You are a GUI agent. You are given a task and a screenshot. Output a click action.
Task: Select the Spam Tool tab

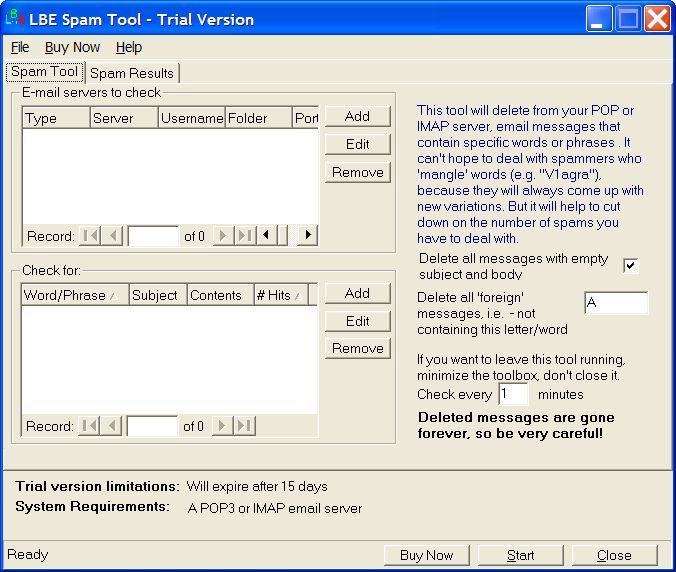point(44,72)
